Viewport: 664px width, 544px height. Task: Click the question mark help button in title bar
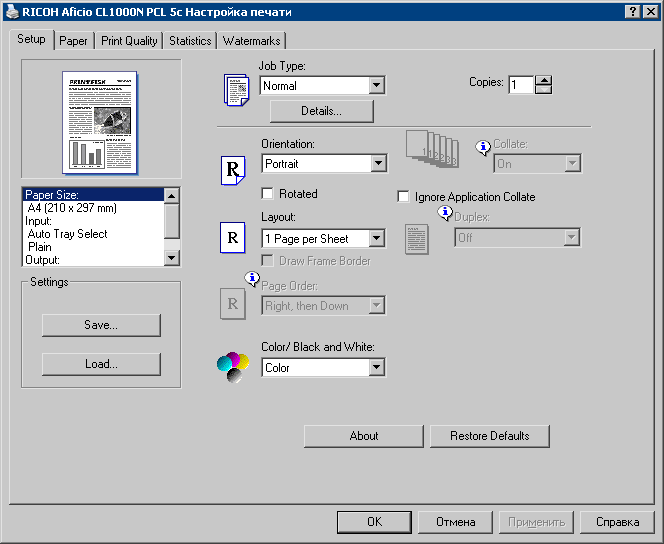pyautogui.click(x=632, y=11)
